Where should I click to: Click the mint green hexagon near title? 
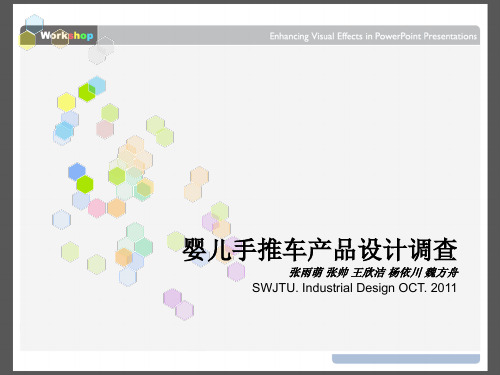[144, 247]
